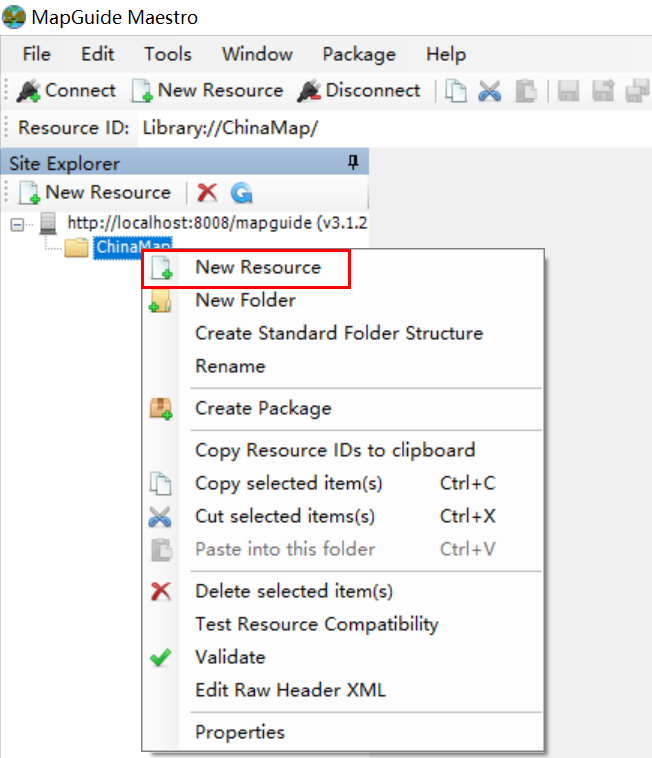Choose Edit Raw Header XML
The image size is (652, 758).
[343, 690]
